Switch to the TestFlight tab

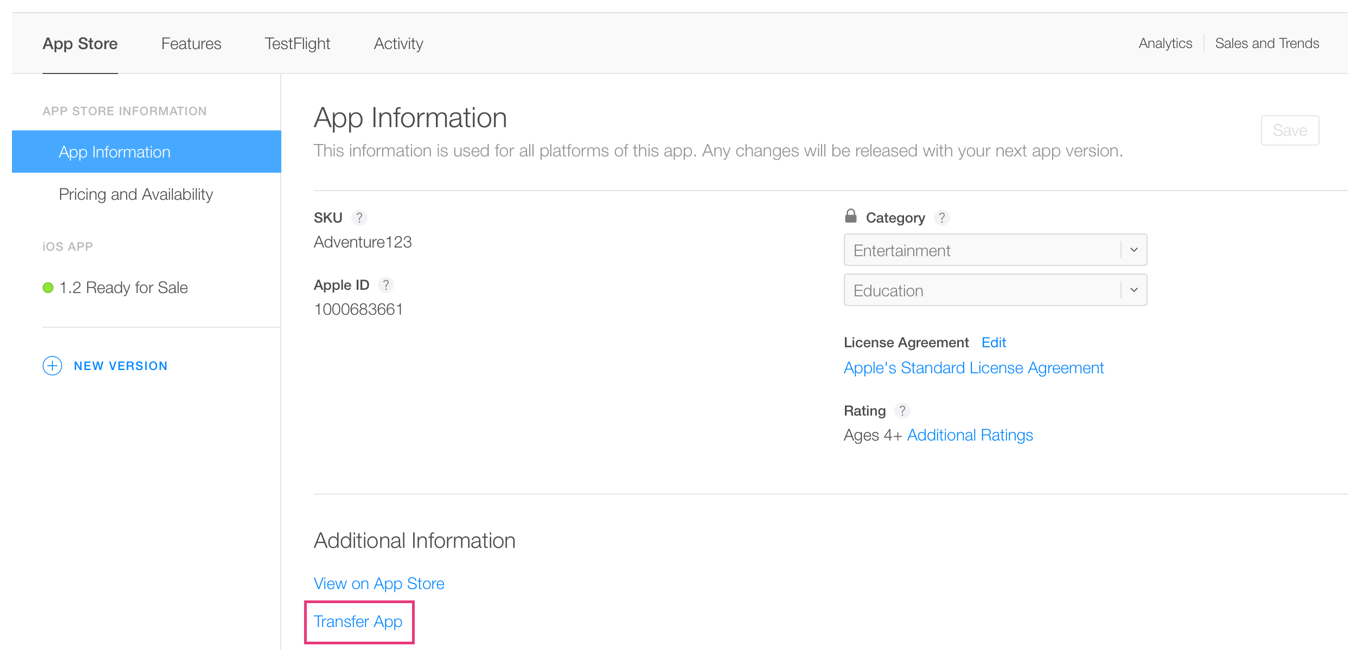[297, 43]
